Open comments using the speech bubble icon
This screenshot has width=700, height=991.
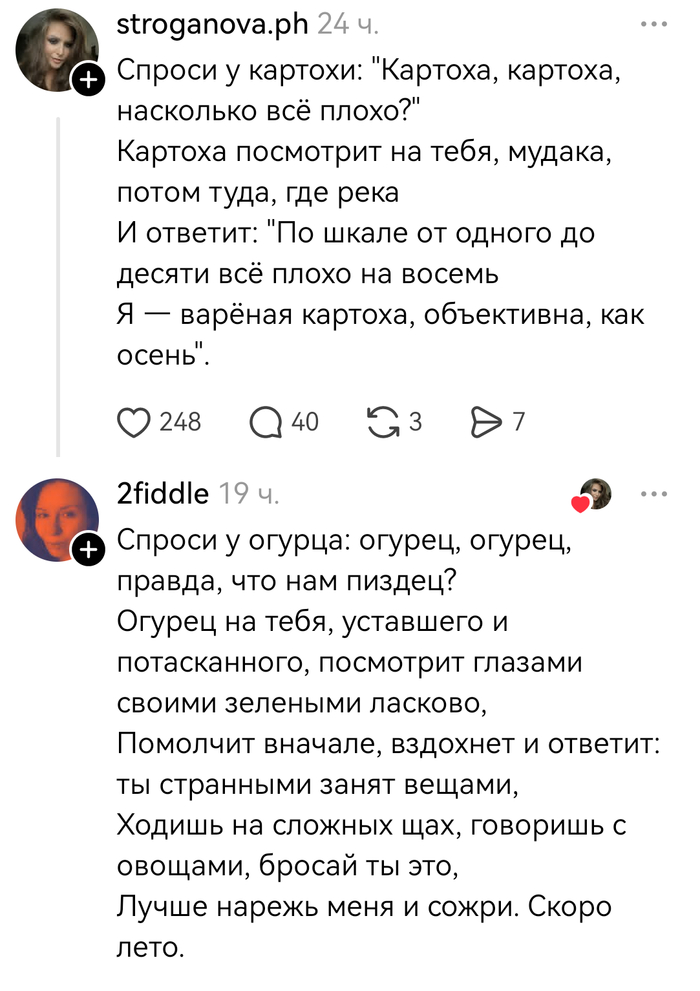[266, 421]
